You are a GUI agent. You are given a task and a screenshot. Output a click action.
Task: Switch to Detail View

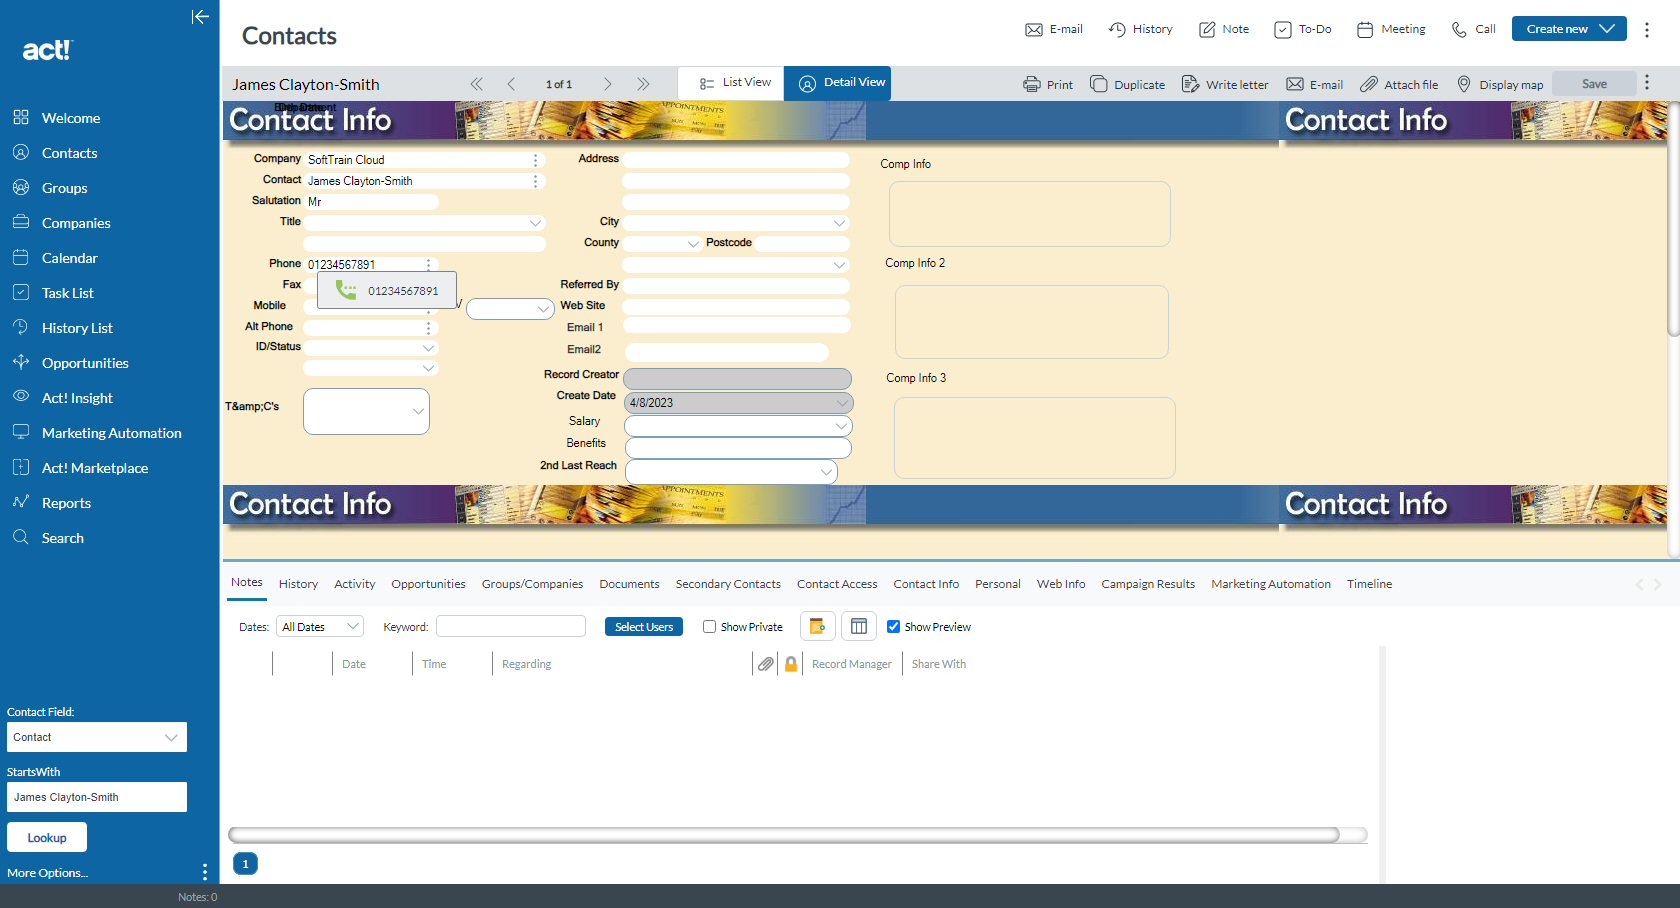click(838, 83)
